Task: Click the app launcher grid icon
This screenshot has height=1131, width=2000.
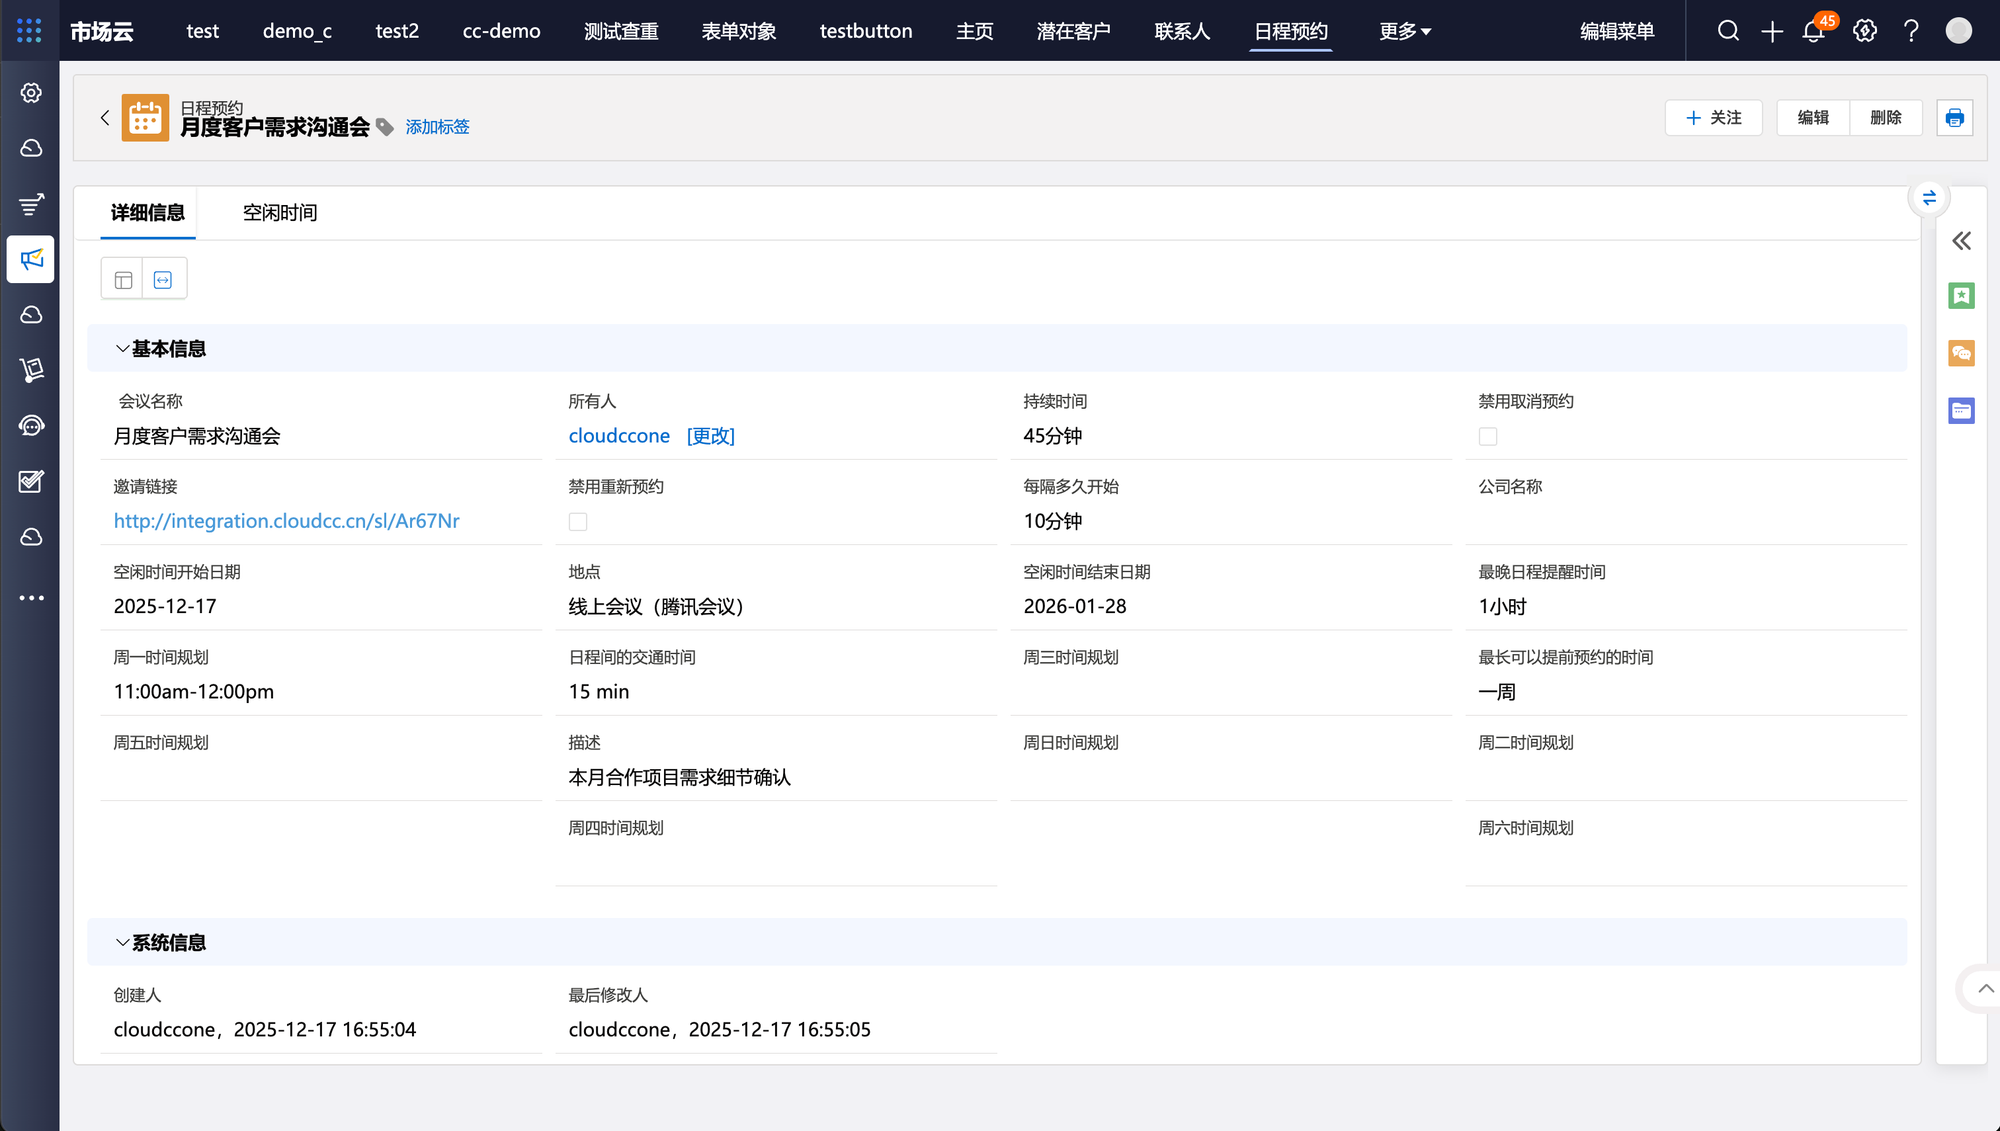Action: [29, 31]
